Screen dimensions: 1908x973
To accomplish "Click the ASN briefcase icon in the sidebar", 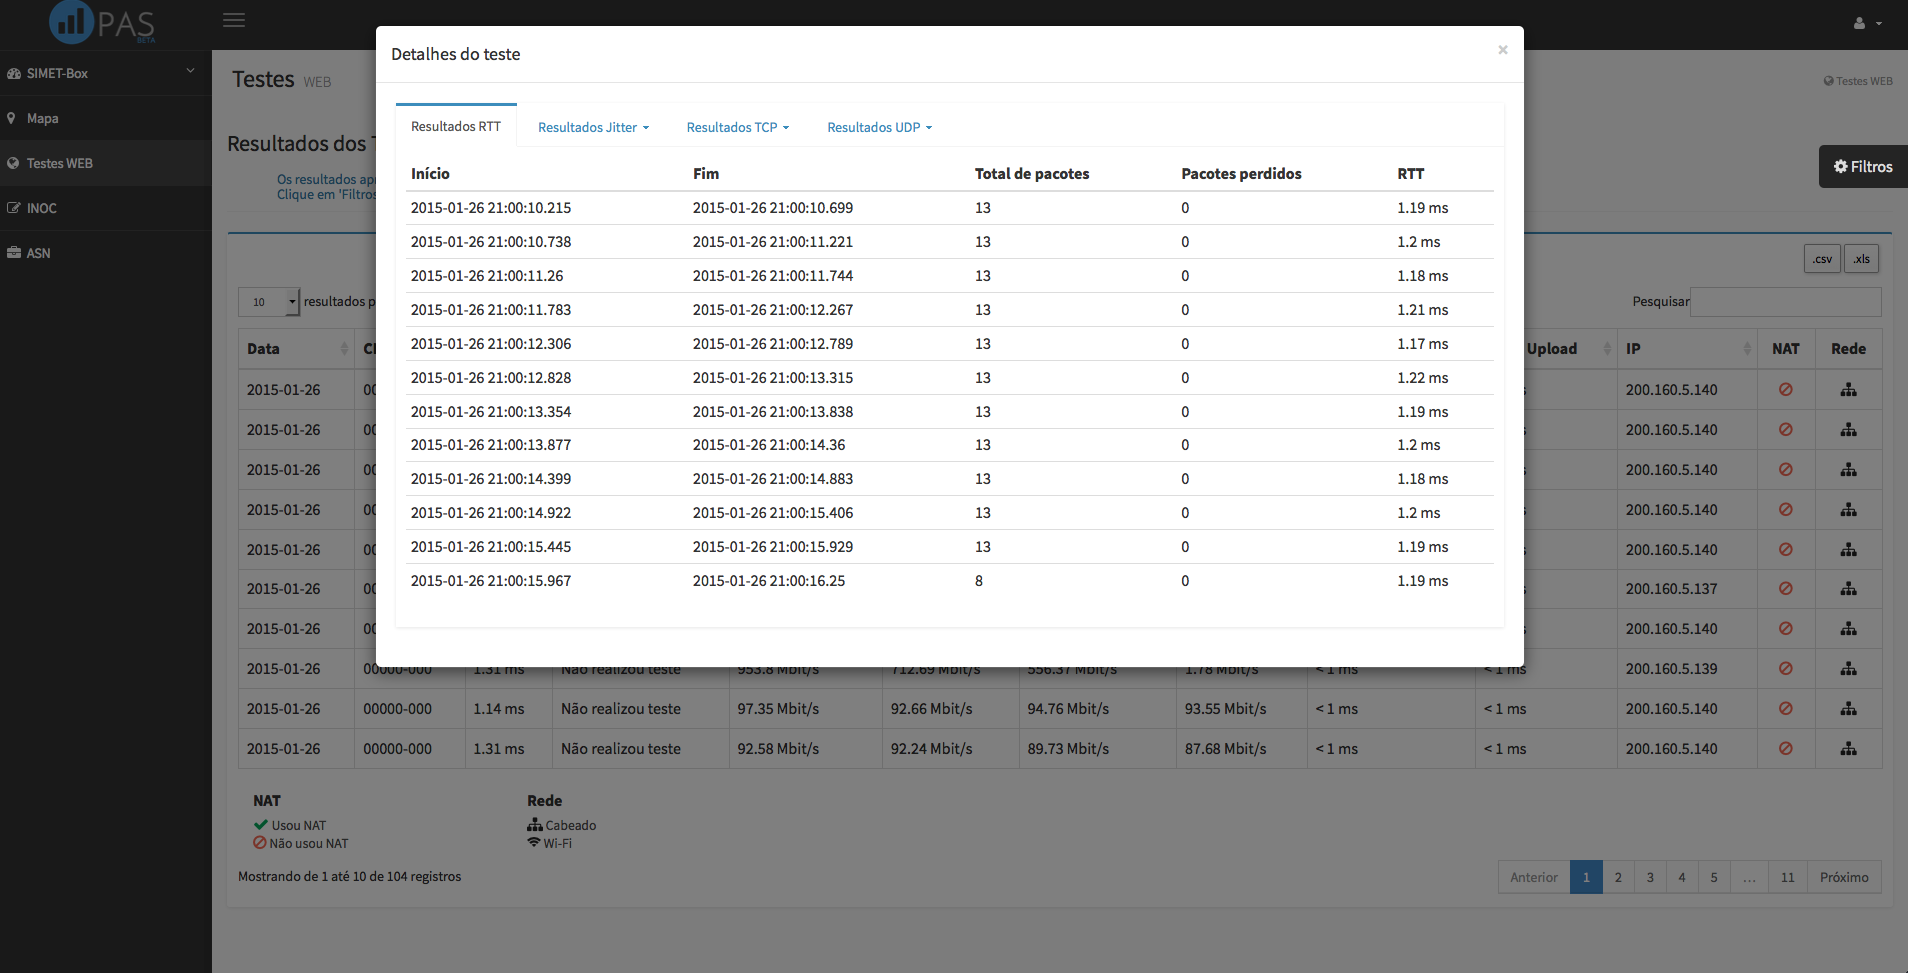I will pyautogui.click(x=14, y=253).
